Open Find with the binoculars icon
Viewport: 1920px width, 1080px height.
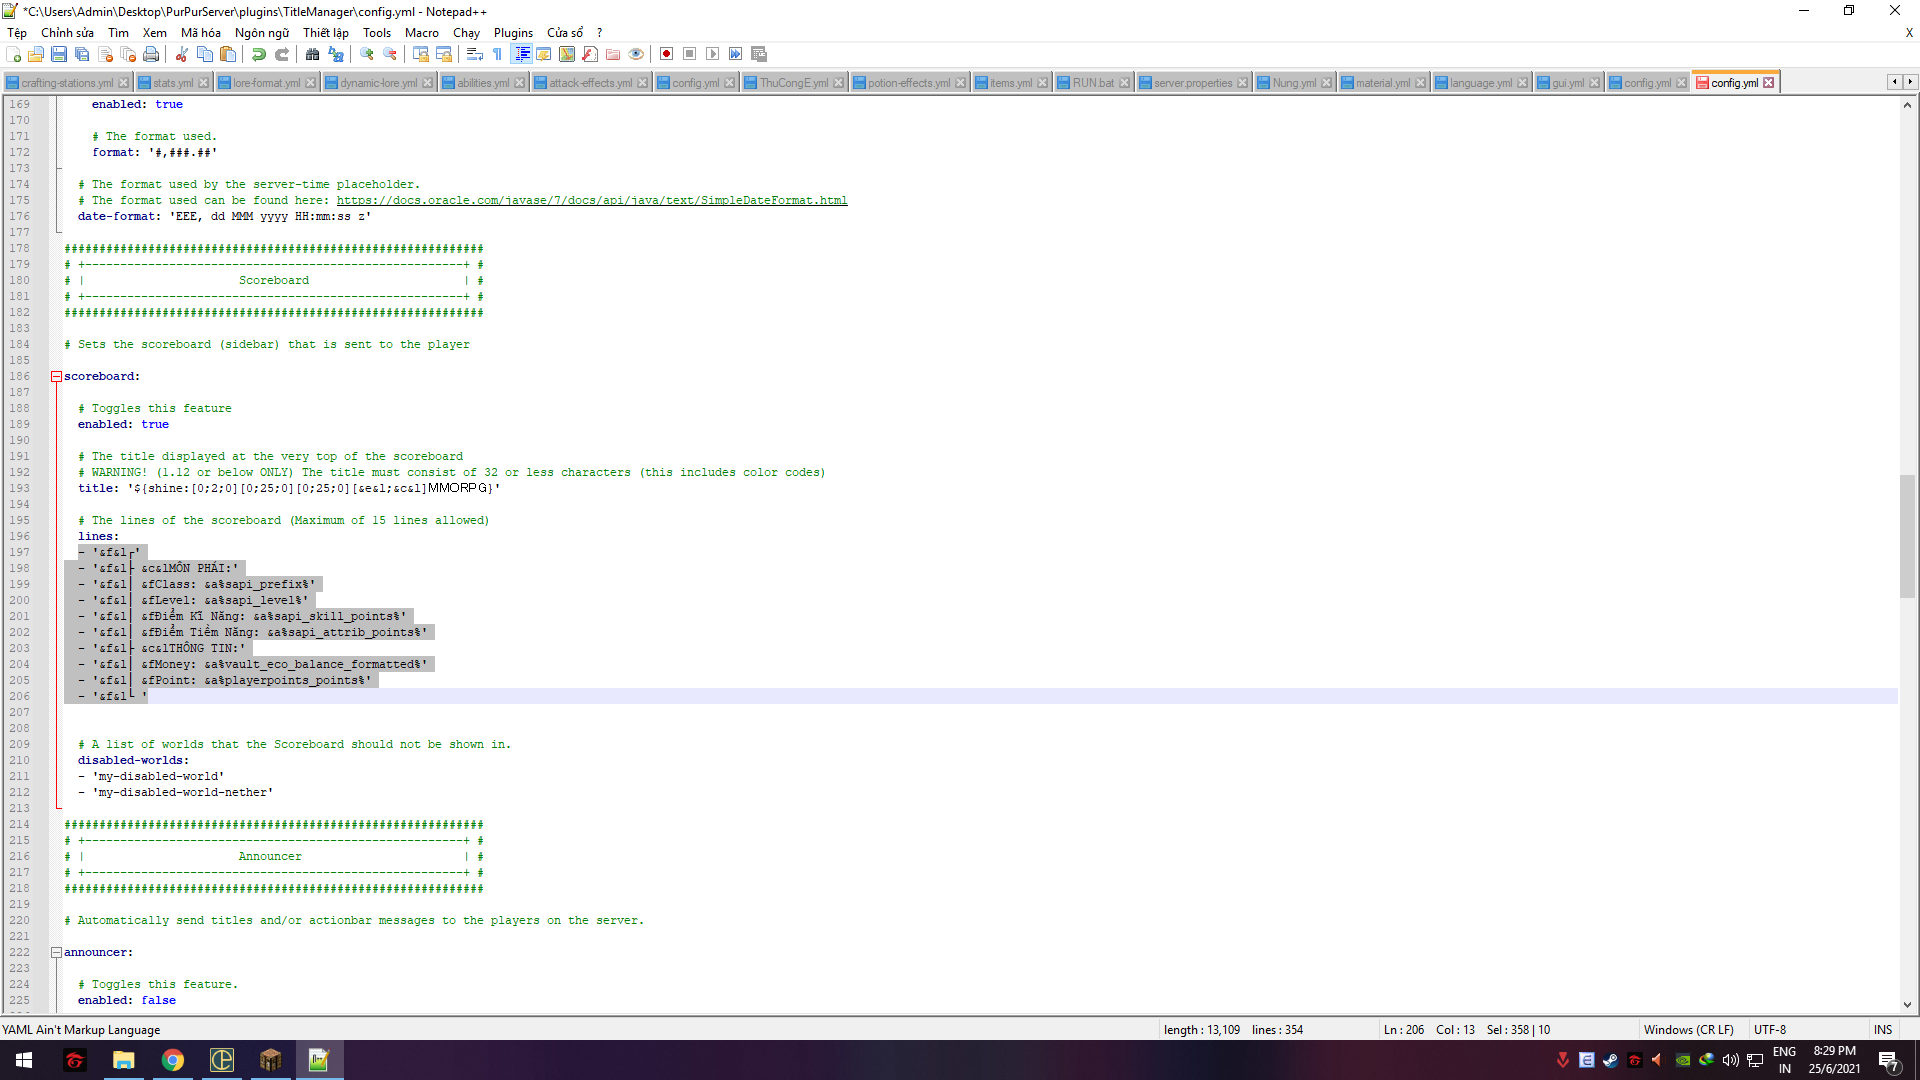(313, 54)
